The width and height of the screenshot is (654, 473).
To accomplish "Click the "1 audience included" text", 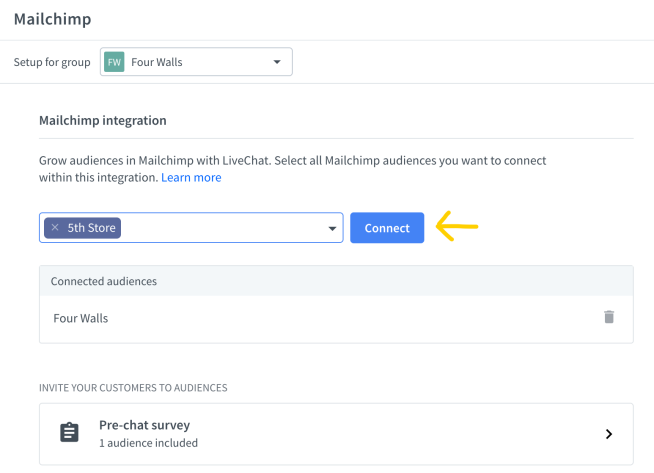I will [x=148, y=443].
